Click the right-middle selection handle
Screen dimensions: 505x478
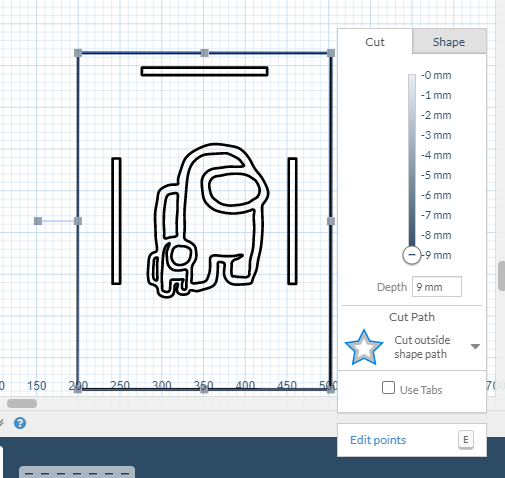coord(331,221)
